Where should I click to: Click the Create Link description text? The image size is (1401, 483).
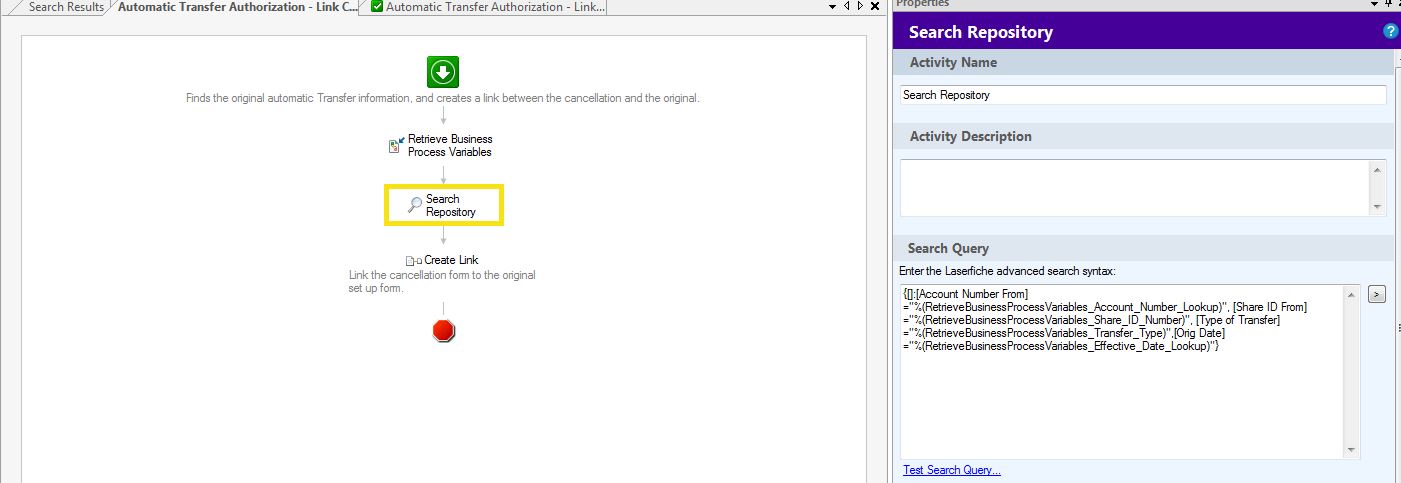[442, 281]
